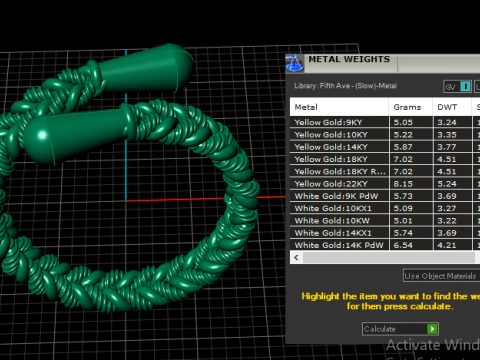Click grams value 5.22
480x360 pixels.
[x=403, y=135]
